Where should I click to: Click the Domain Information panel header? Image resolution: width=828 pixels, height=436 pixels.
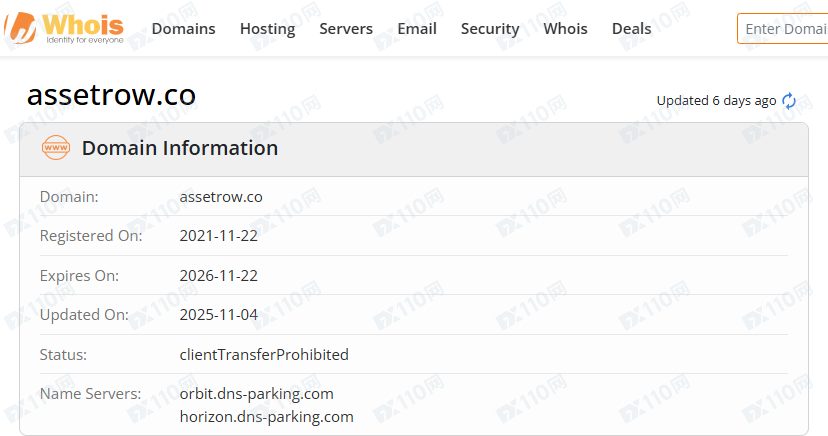pos(180,148)
